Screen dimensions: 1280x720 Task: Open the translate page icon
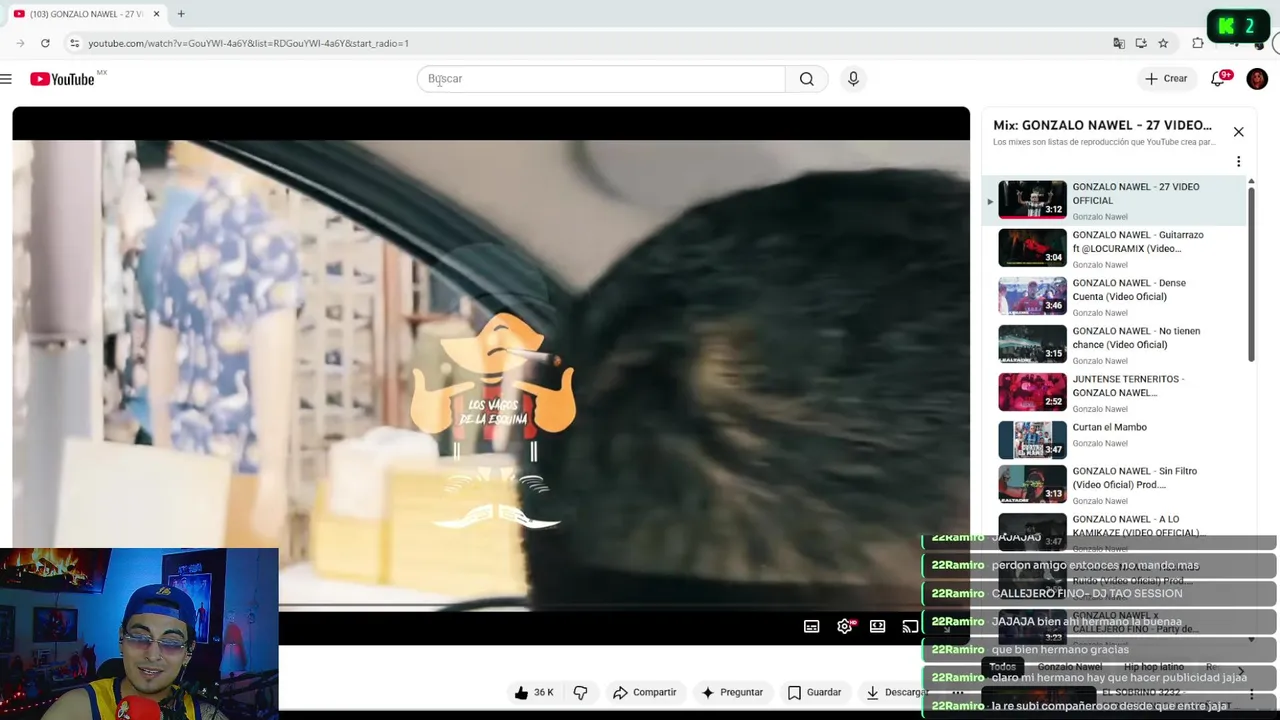pos(1119,43)
